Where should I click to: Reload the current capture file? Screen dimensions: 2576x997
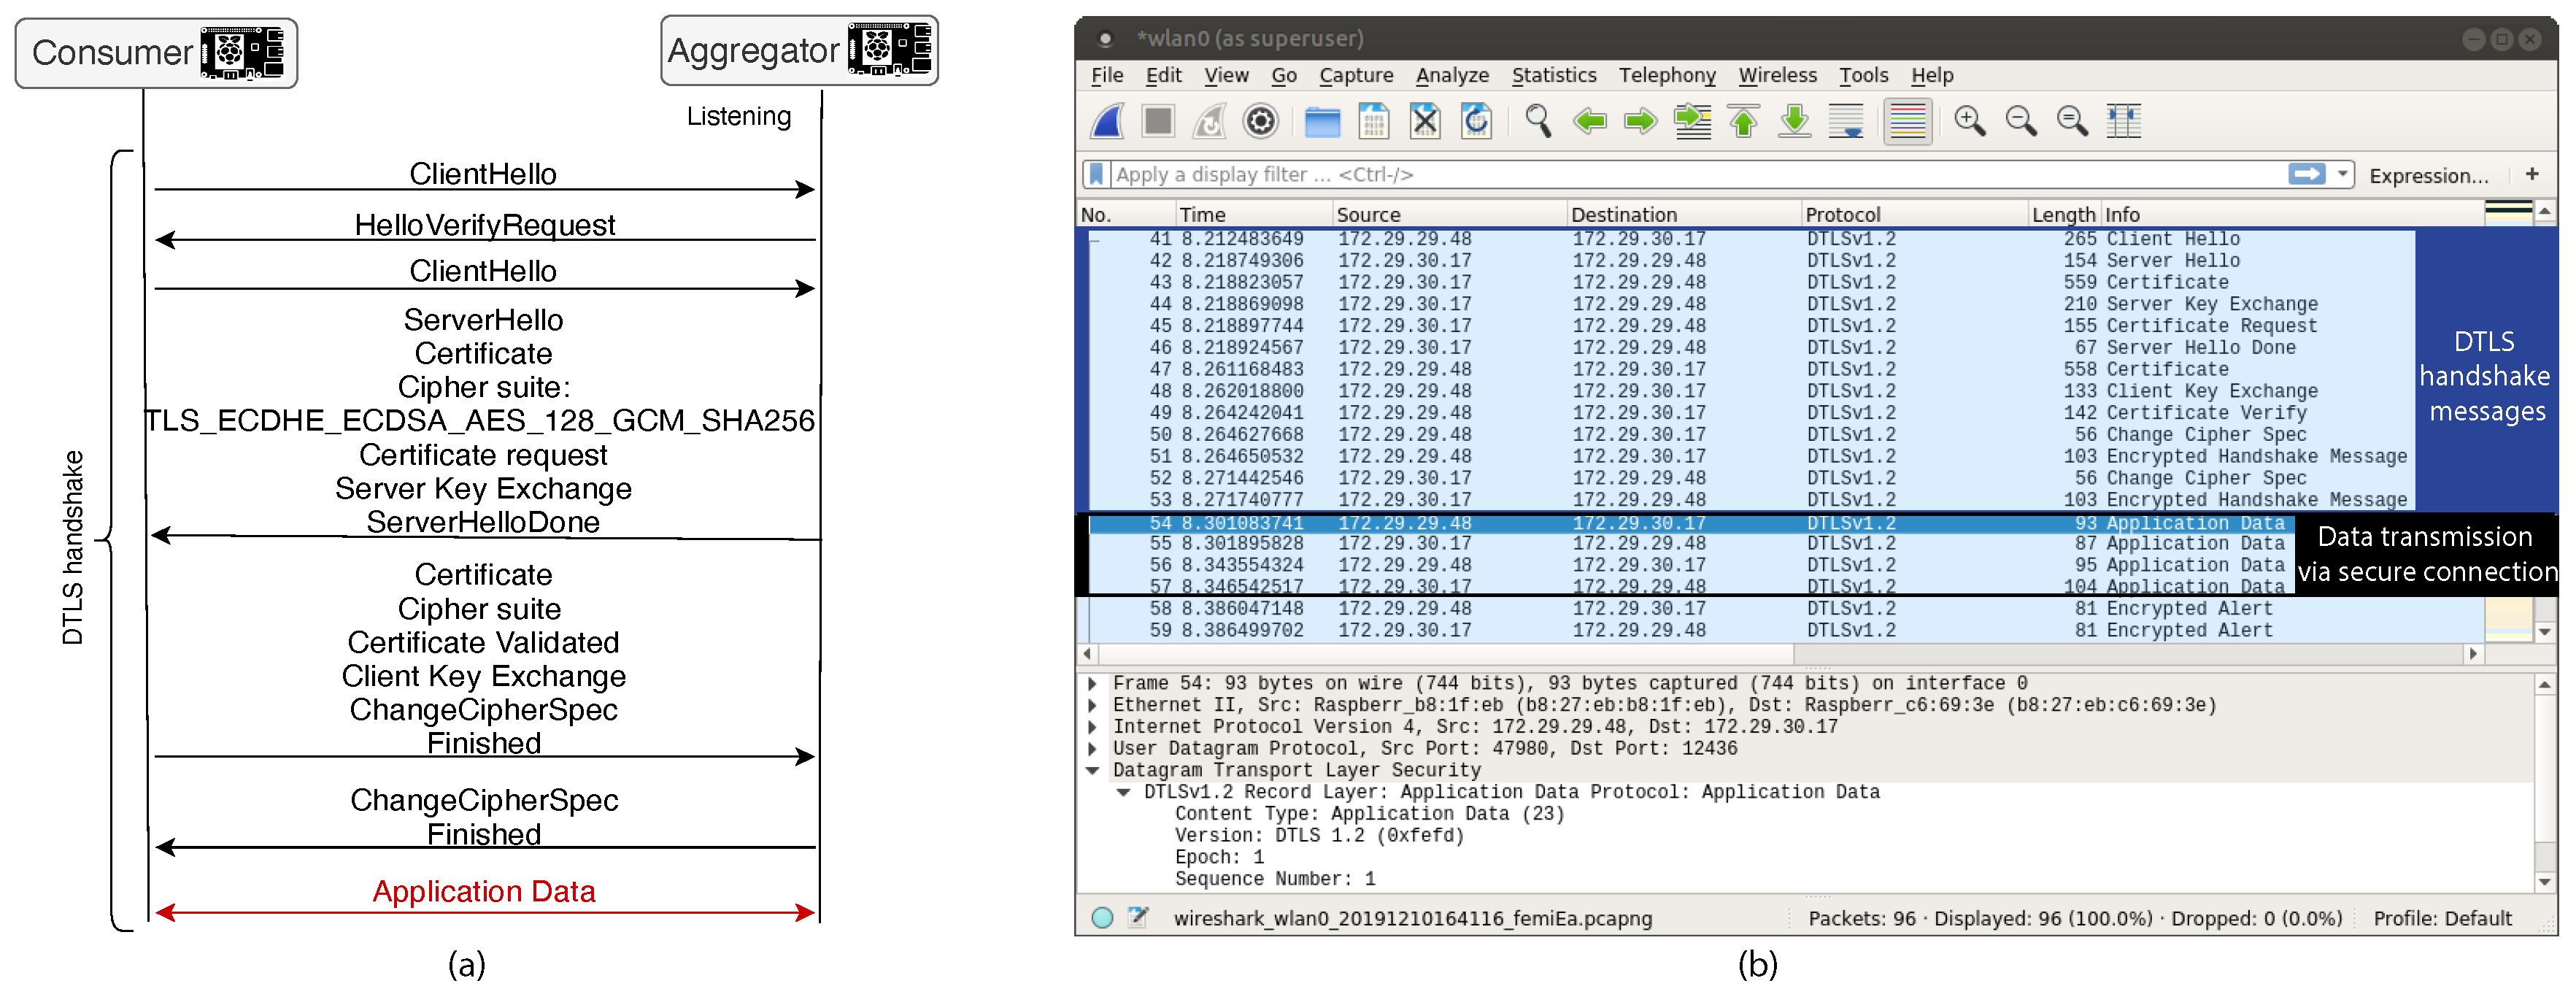tap(1476, 121)
